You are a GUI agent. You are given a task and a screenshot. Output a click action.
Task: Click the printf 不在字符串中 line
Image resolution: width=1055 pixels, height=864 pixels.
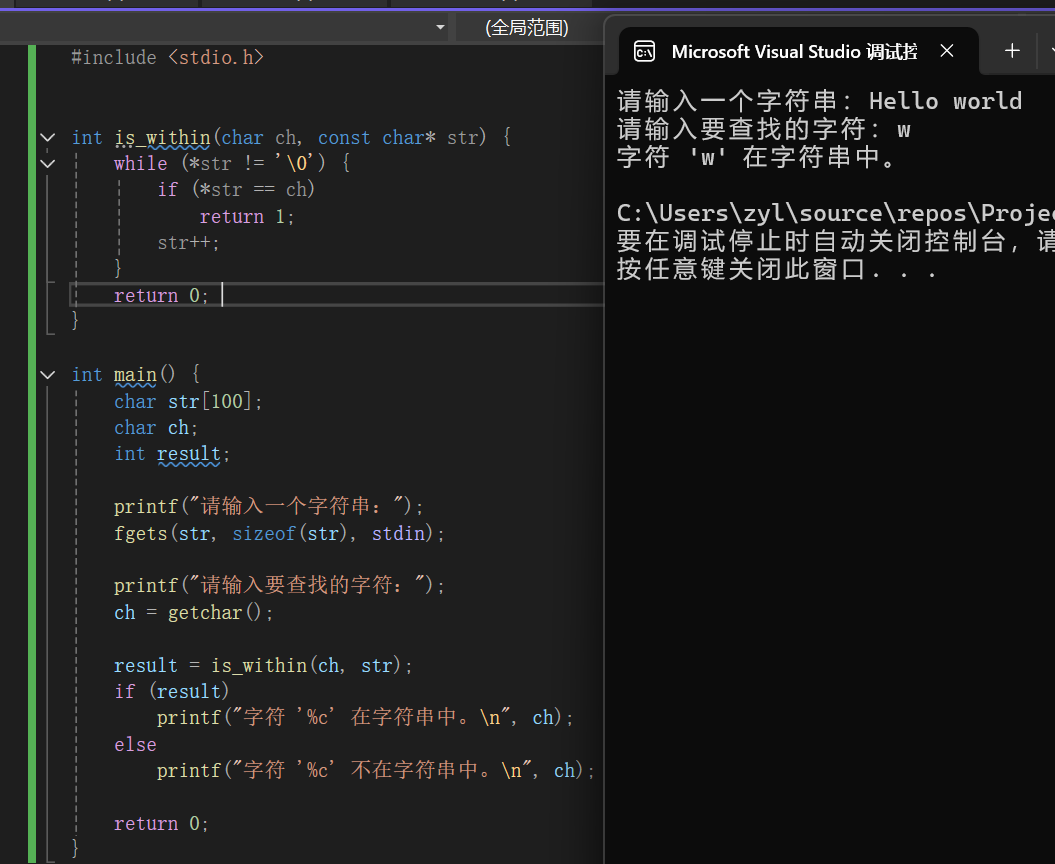pos(375,770)
